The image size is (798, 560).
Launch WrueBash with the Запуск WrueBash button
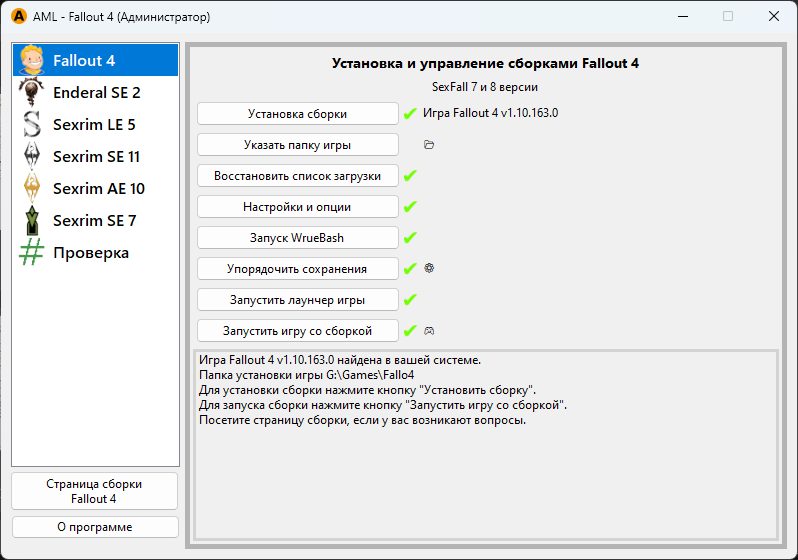coord(298,238)
